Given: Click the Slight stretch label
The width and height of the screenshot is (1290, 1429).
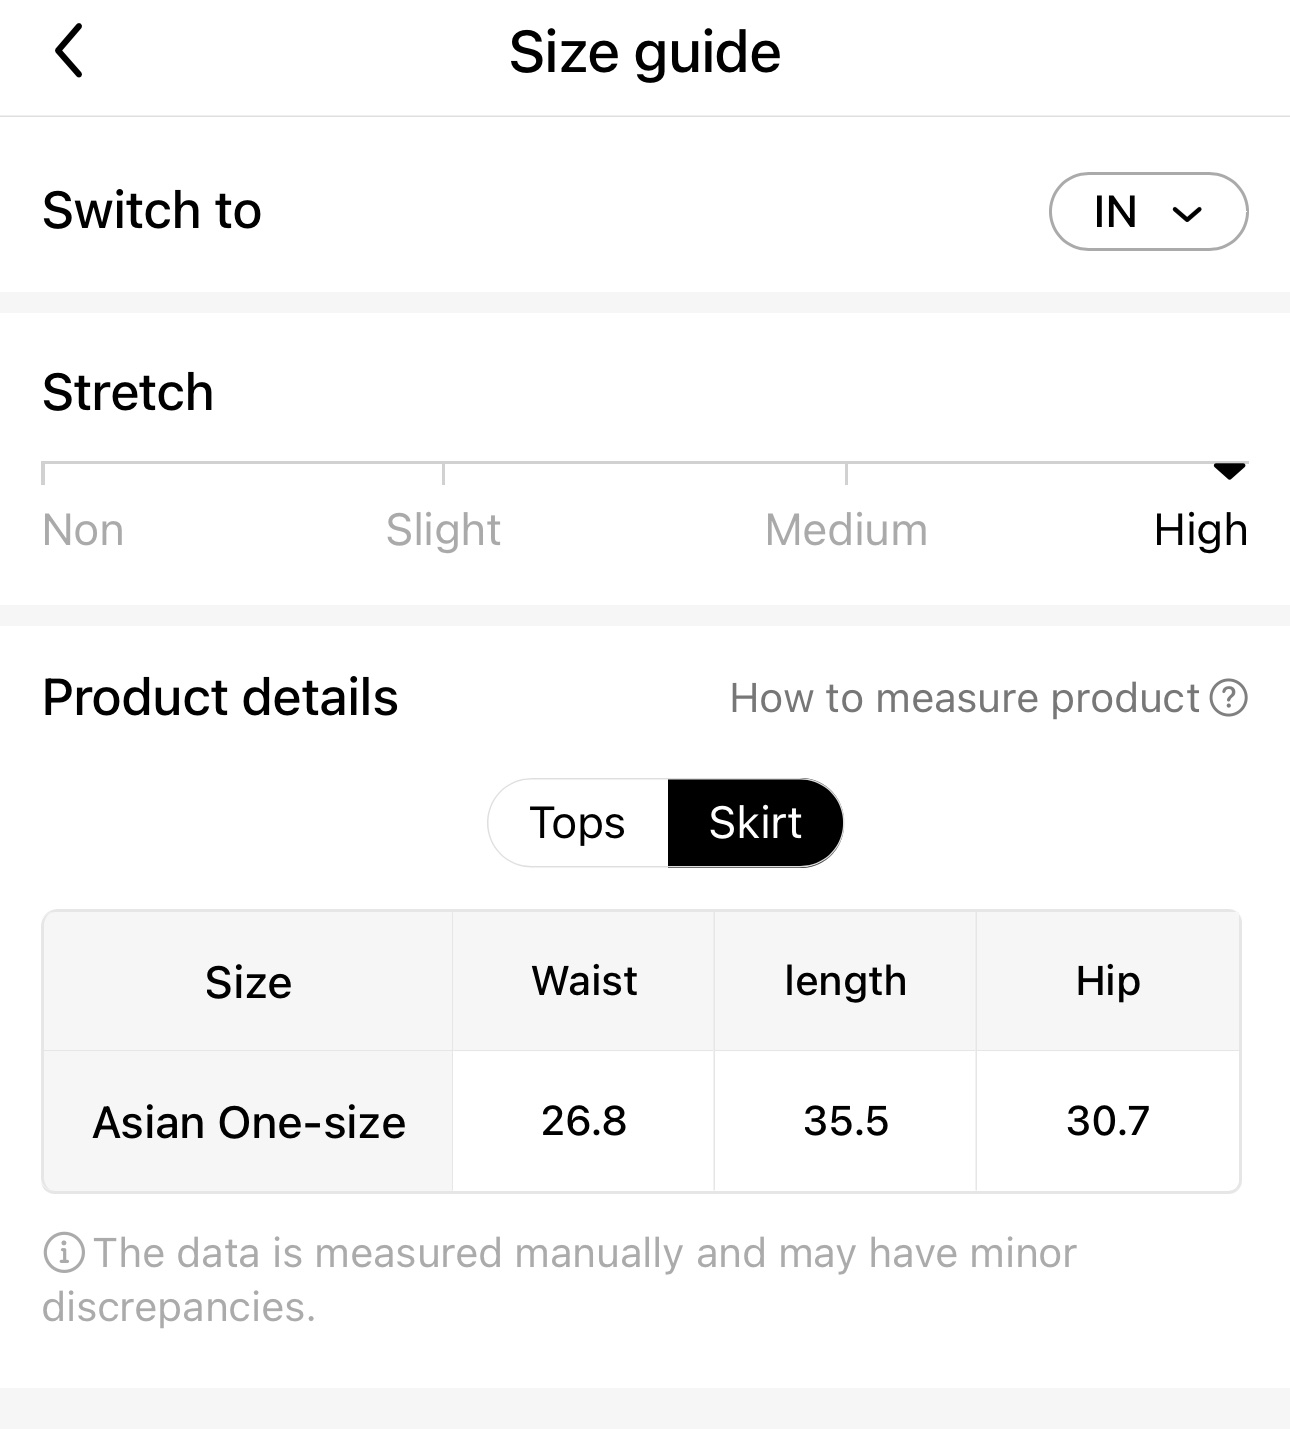Looking at the screenshot, I should click(443, 530).
